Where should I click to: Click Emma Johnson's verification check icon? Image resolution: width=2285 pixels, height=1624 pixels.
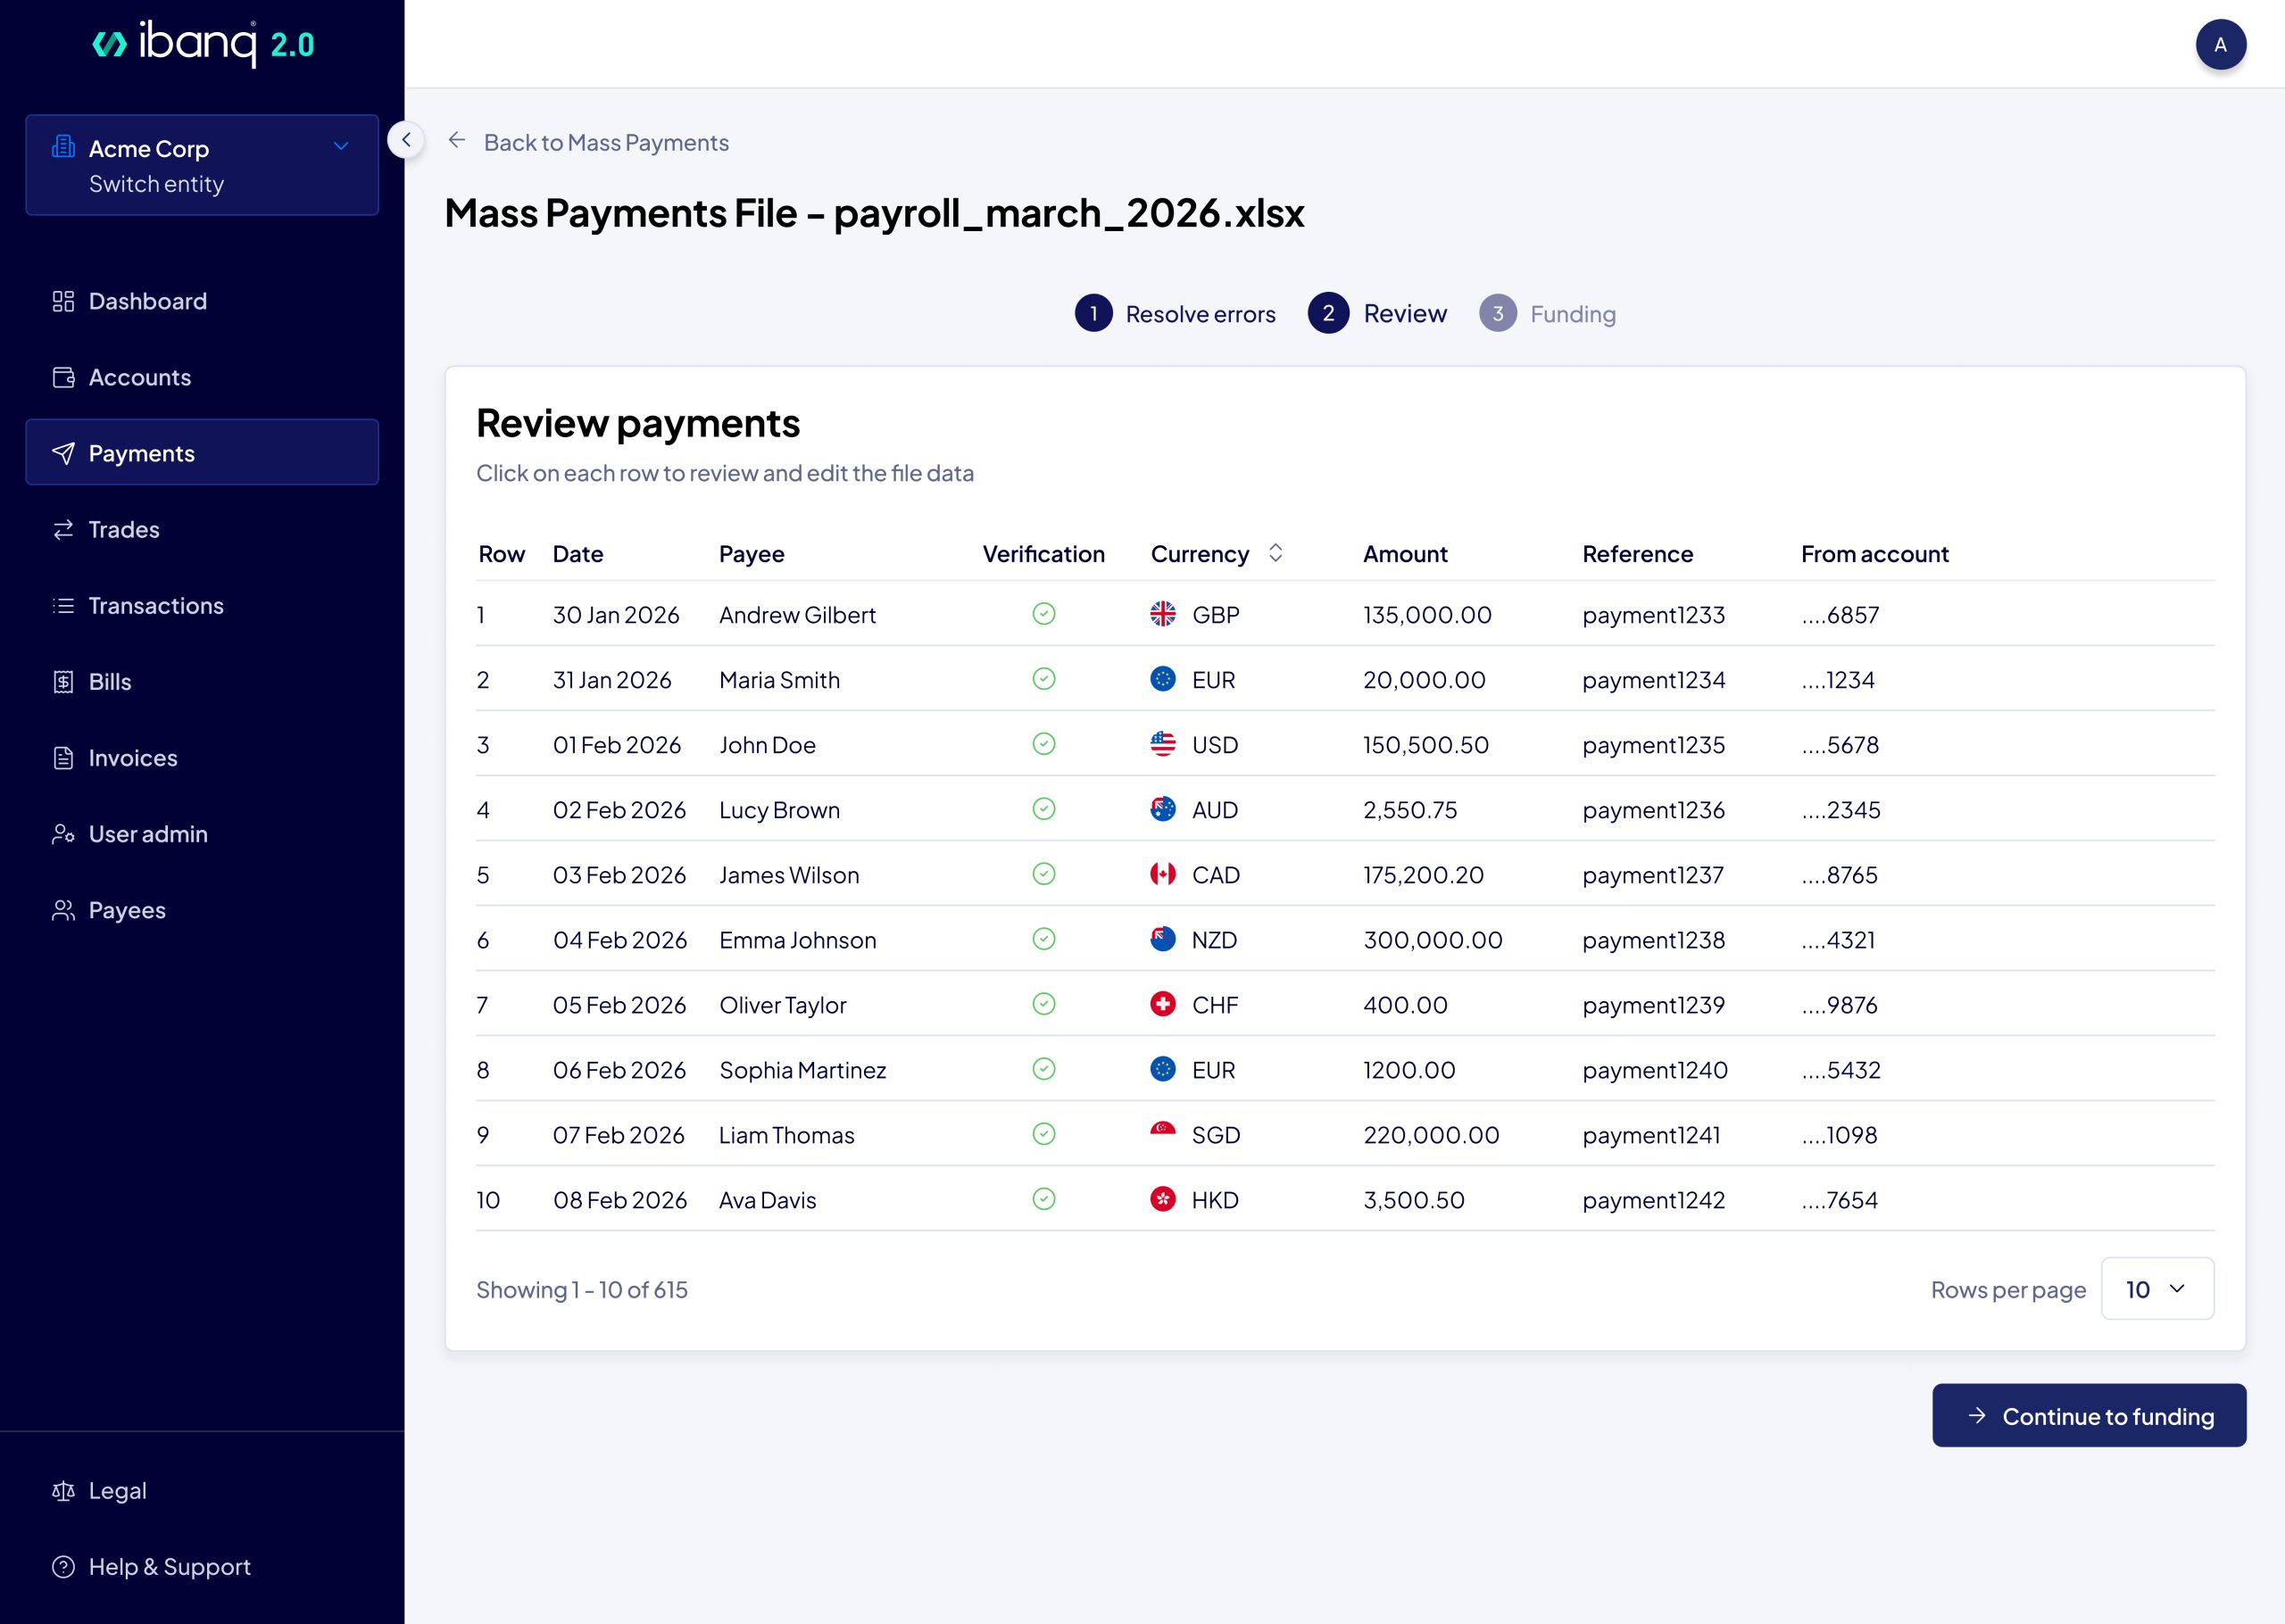pos(1043,939)
